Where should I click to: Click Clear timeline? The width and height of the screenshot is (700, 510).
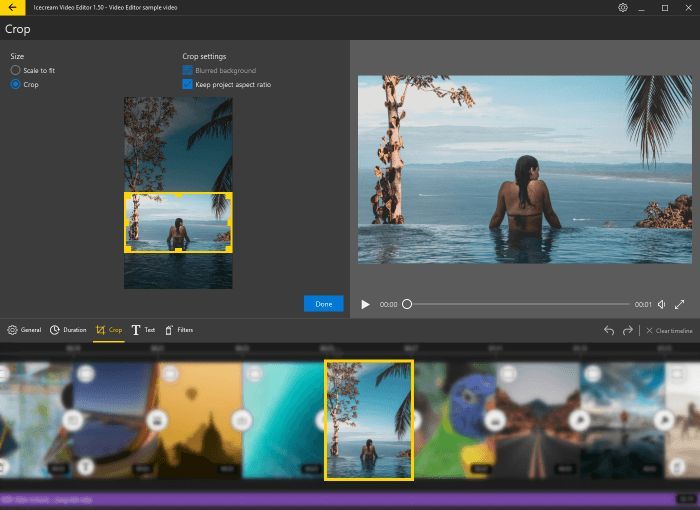(669, 330)
